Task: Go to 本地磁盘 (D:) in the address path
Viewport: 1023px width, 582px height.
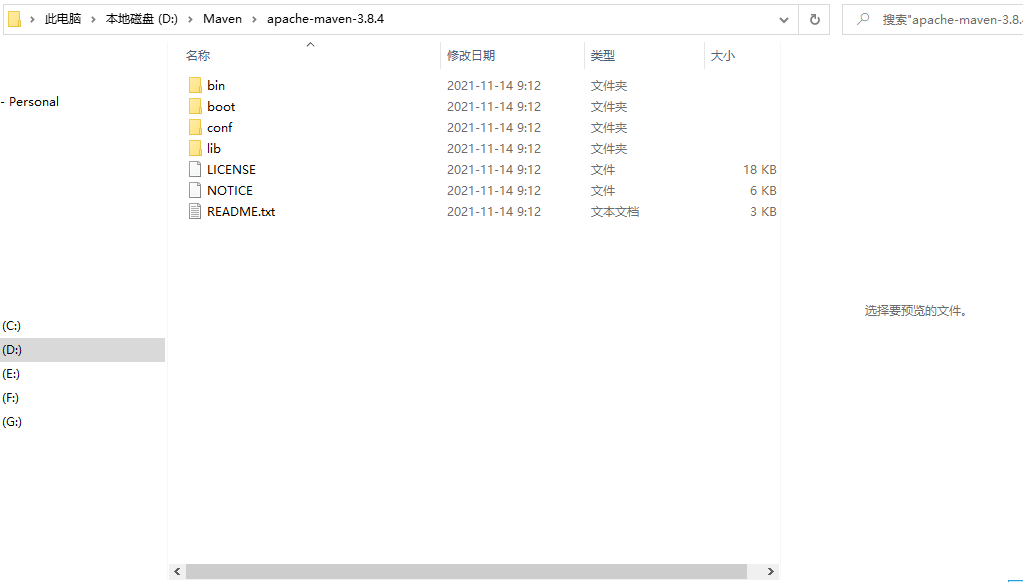Action: (142, 19)
